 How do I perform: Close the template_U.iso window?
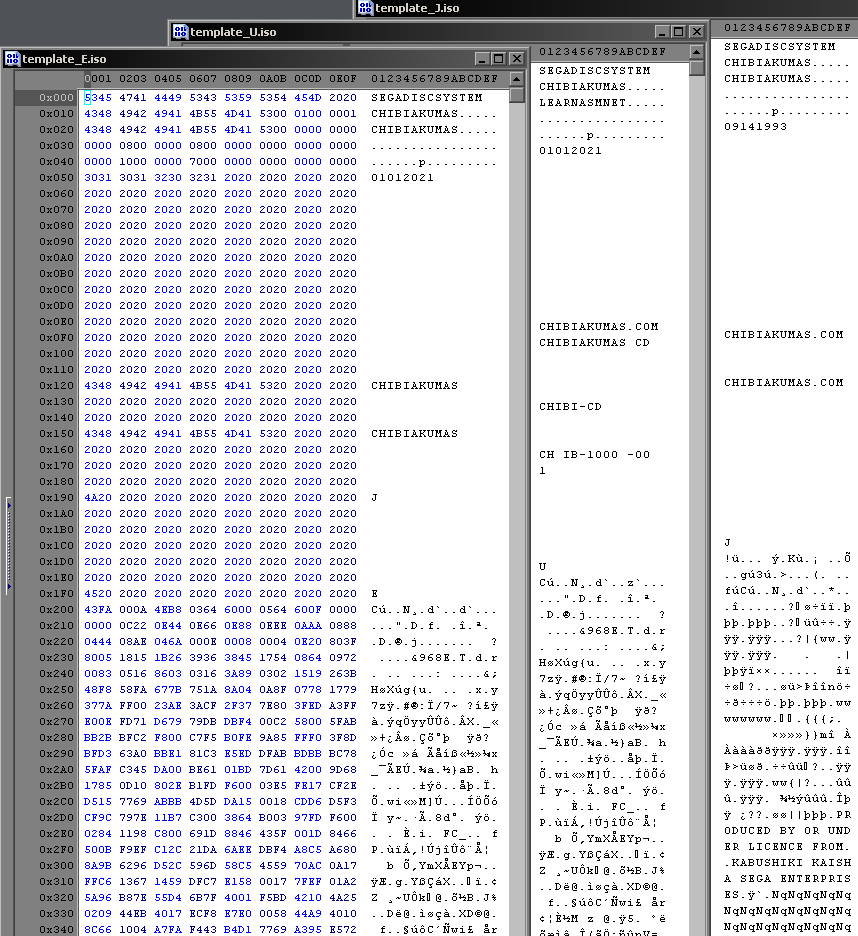[697, 32]
